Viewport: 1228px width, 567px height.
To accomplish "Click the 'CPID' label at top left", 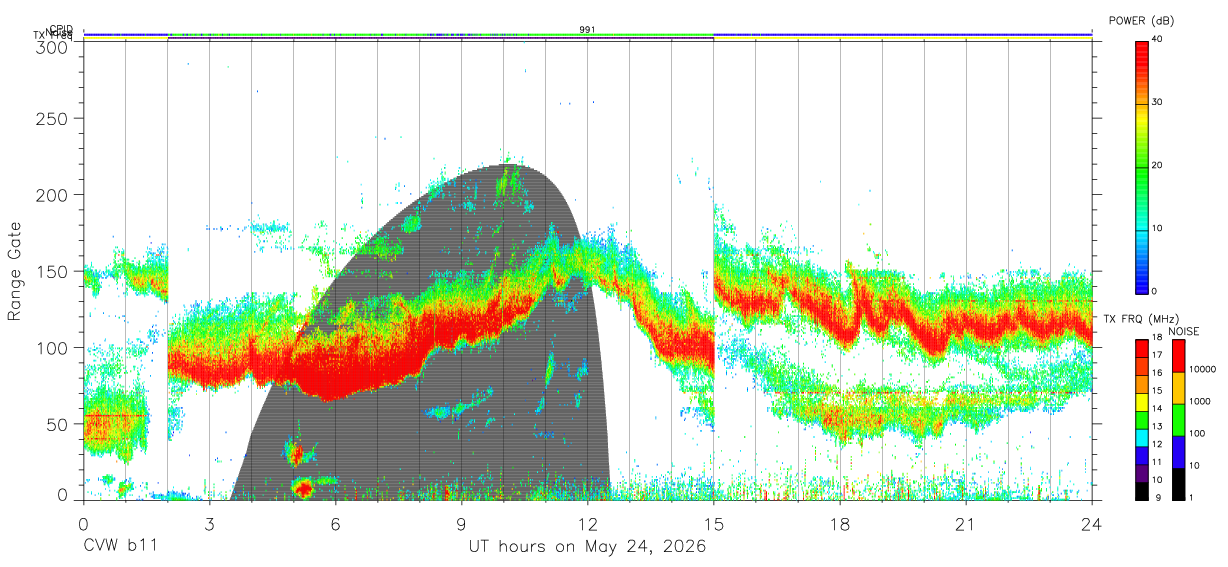I will click(60, 29).
